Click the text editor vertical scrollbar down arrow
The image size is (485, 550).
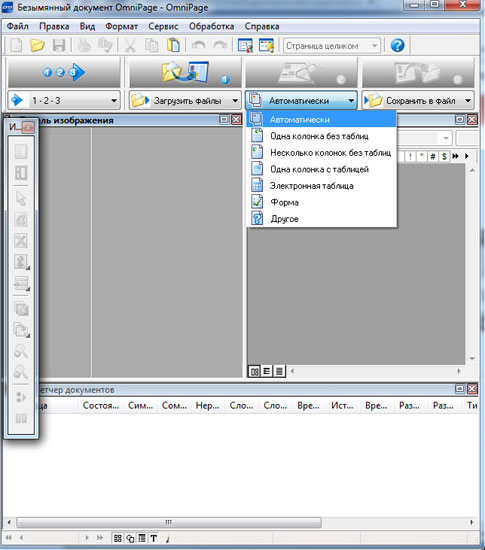pyautogui.click(x=472, y=358)
